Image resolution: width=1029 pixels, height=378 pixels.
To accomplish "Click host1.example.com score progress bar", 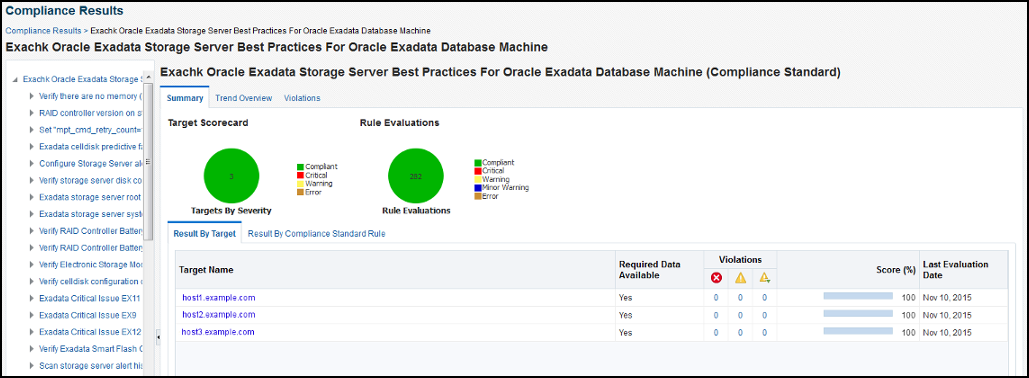I will [858, 297].
